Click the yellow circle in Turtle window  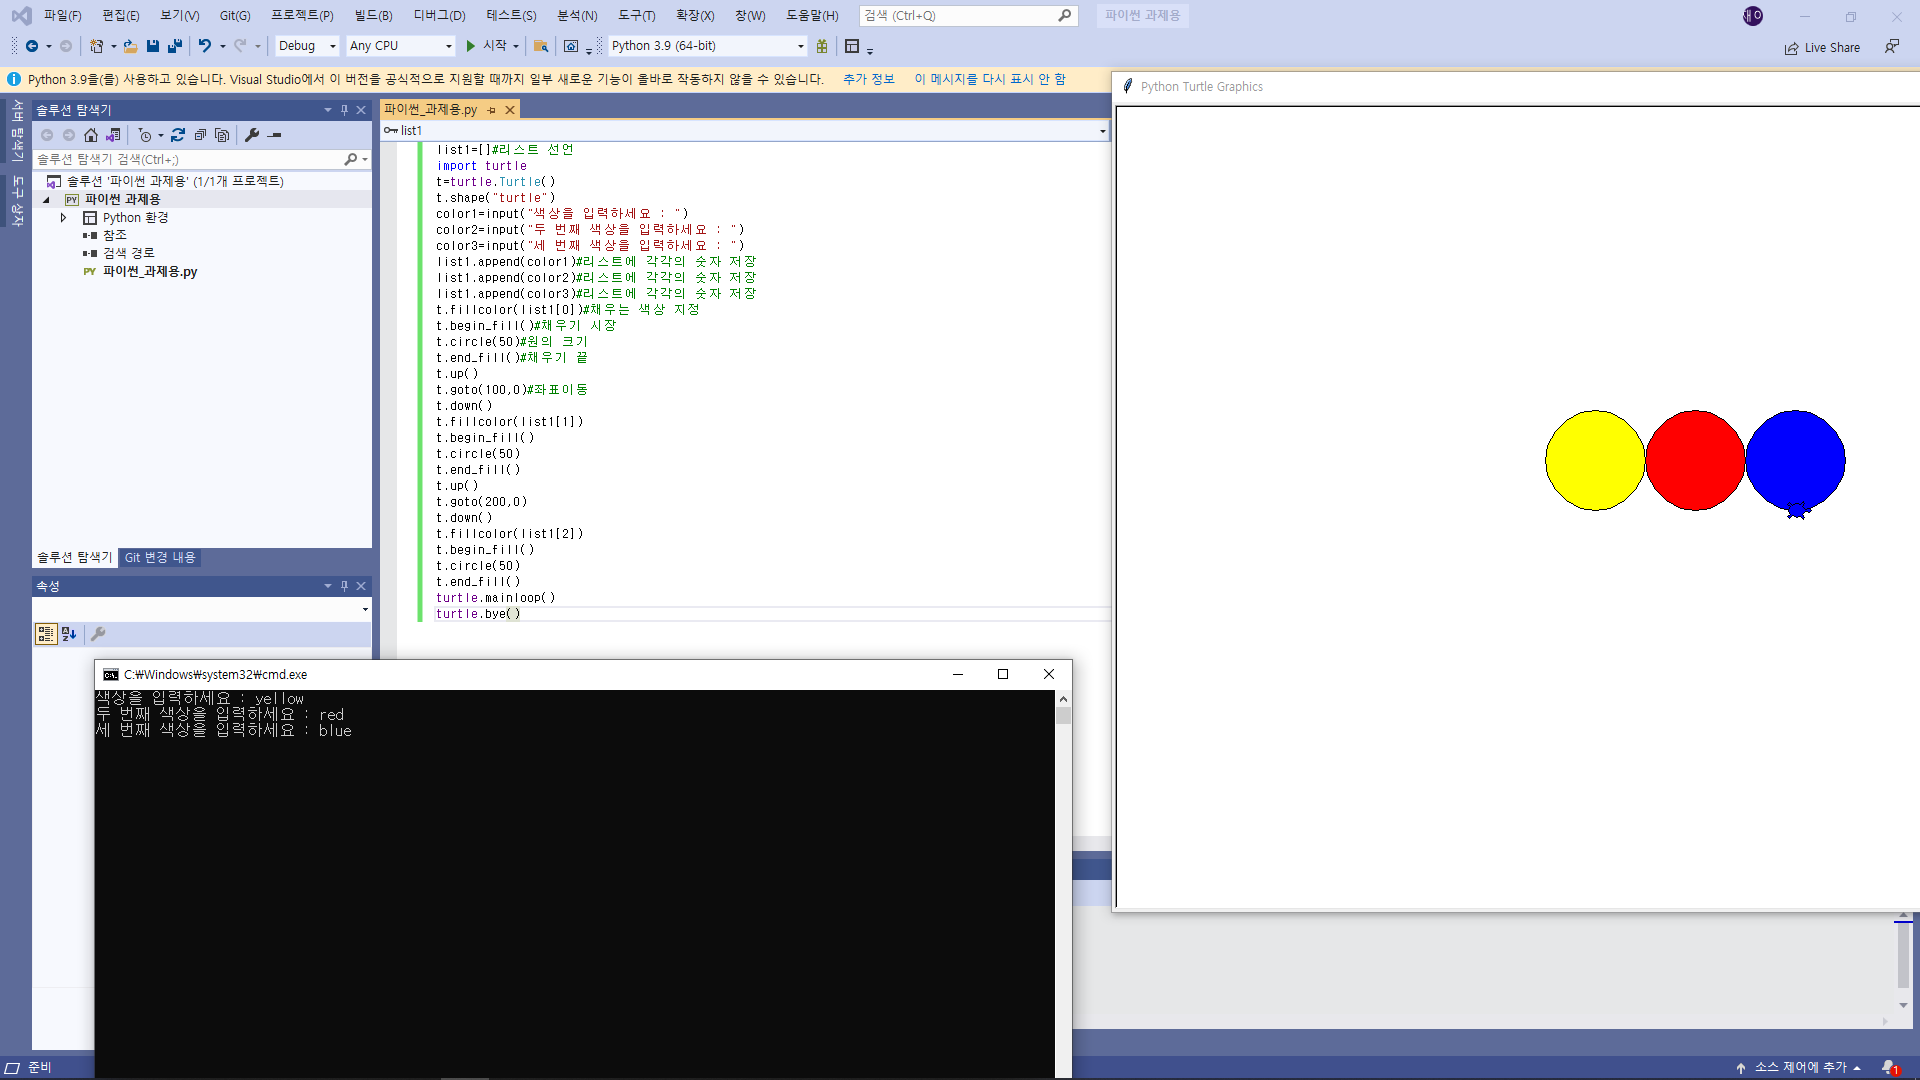[1595, 460]
